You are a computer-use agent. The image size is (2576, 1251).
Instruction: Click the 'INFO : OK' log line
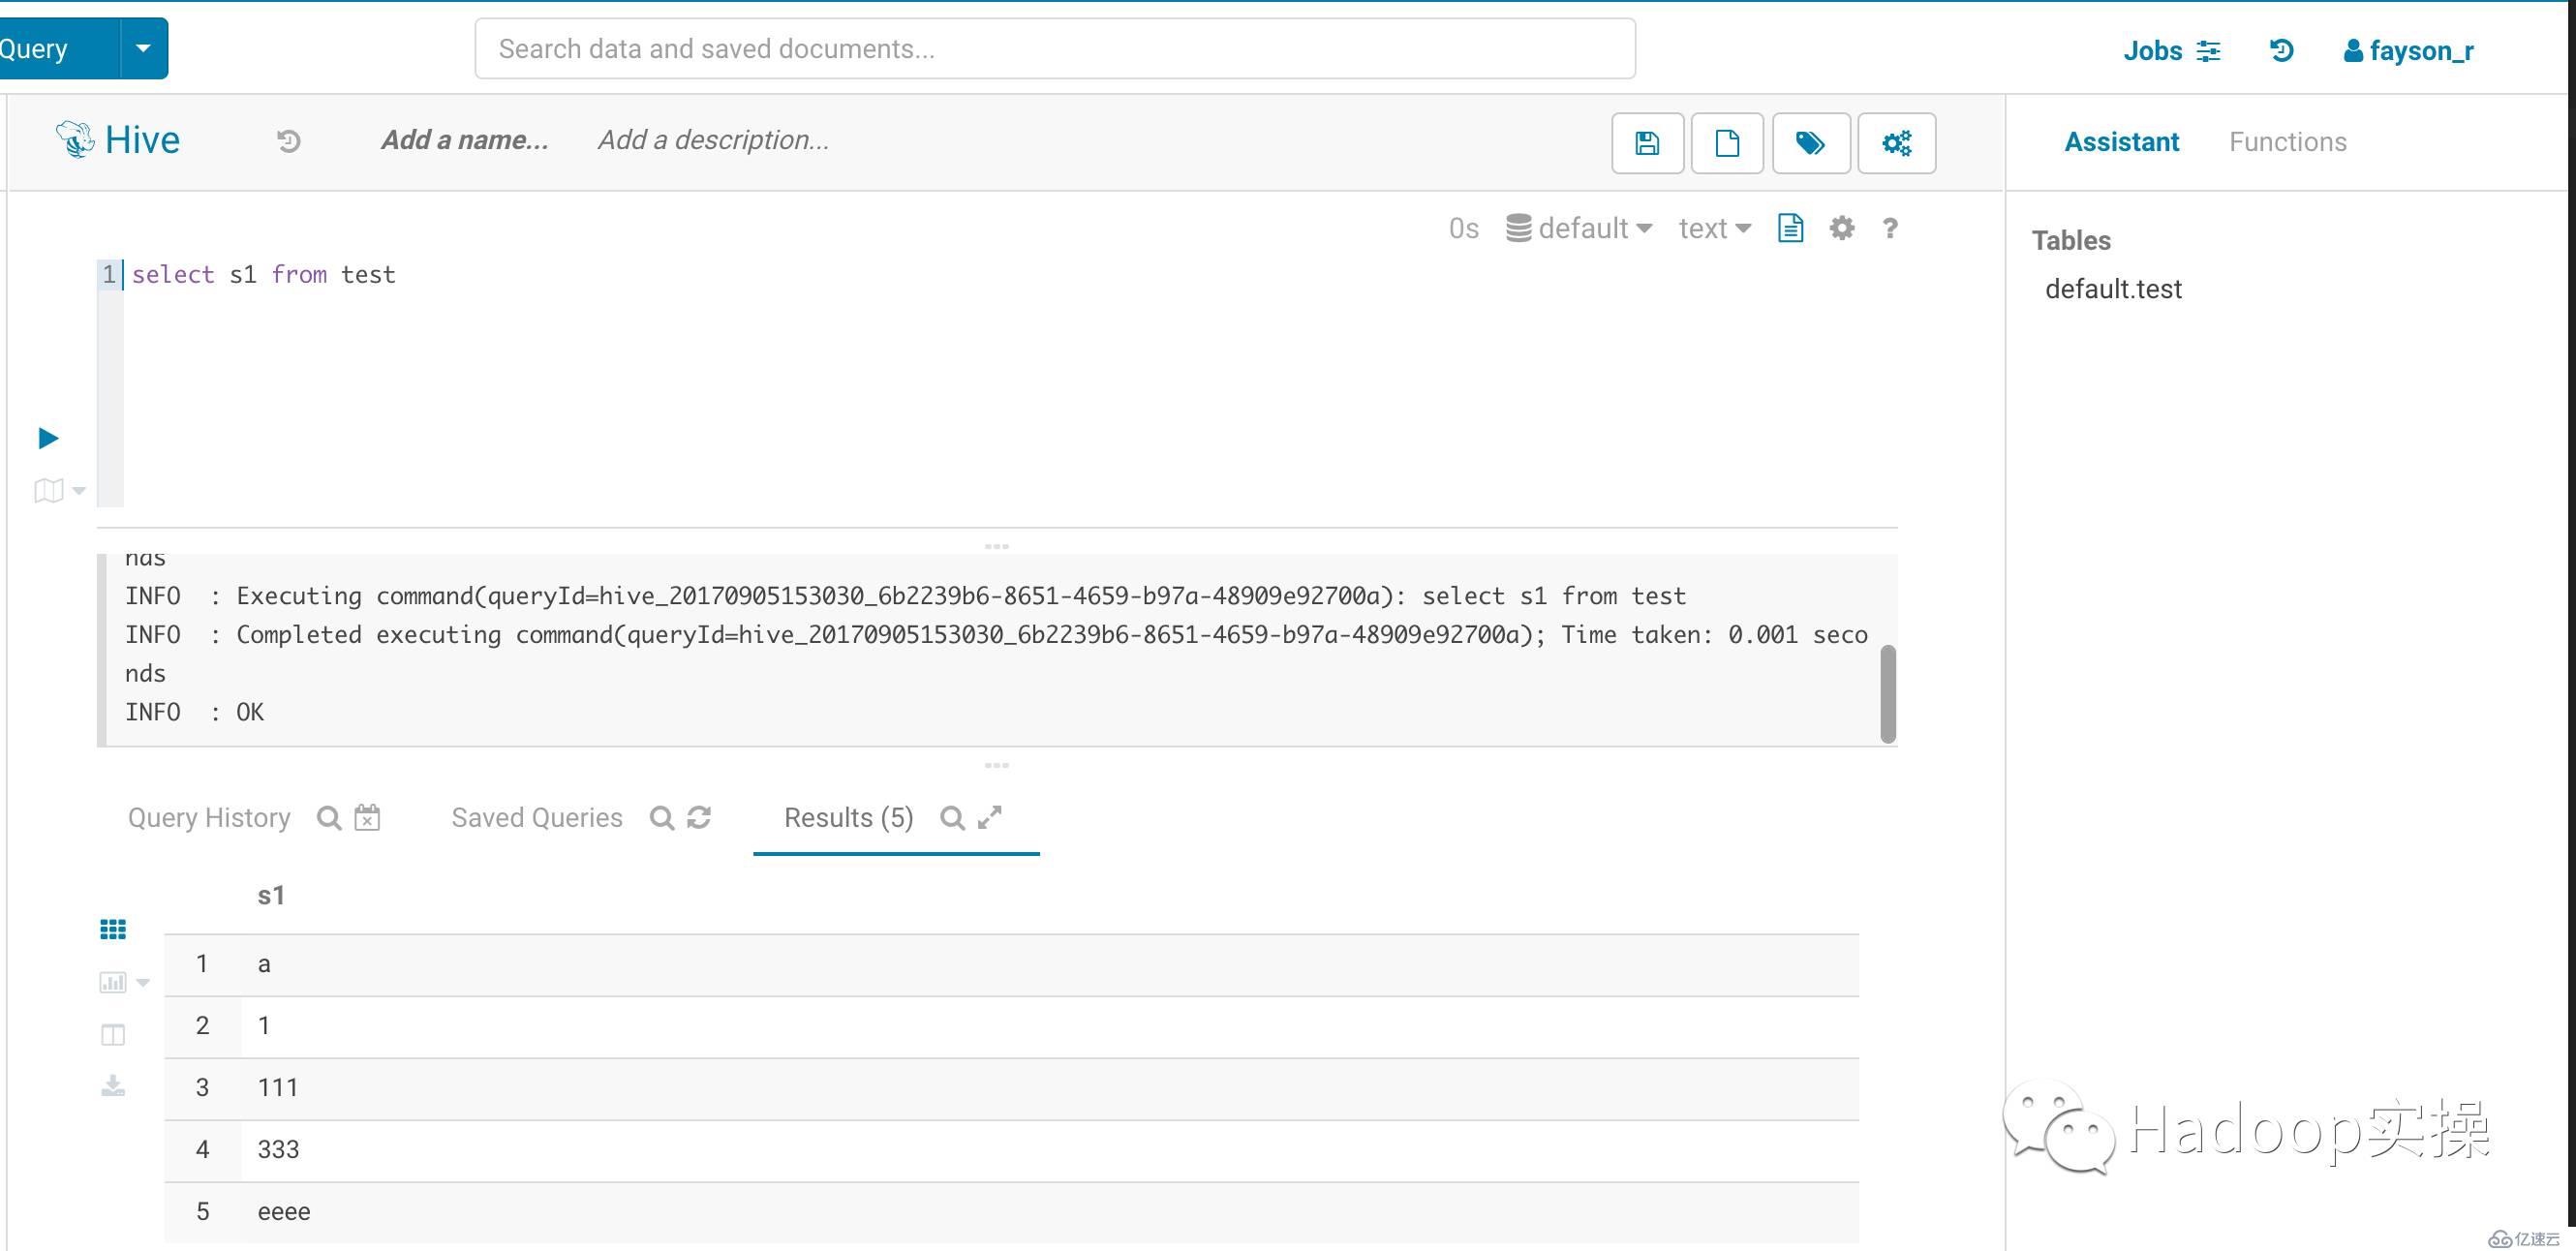coord(195,712)
